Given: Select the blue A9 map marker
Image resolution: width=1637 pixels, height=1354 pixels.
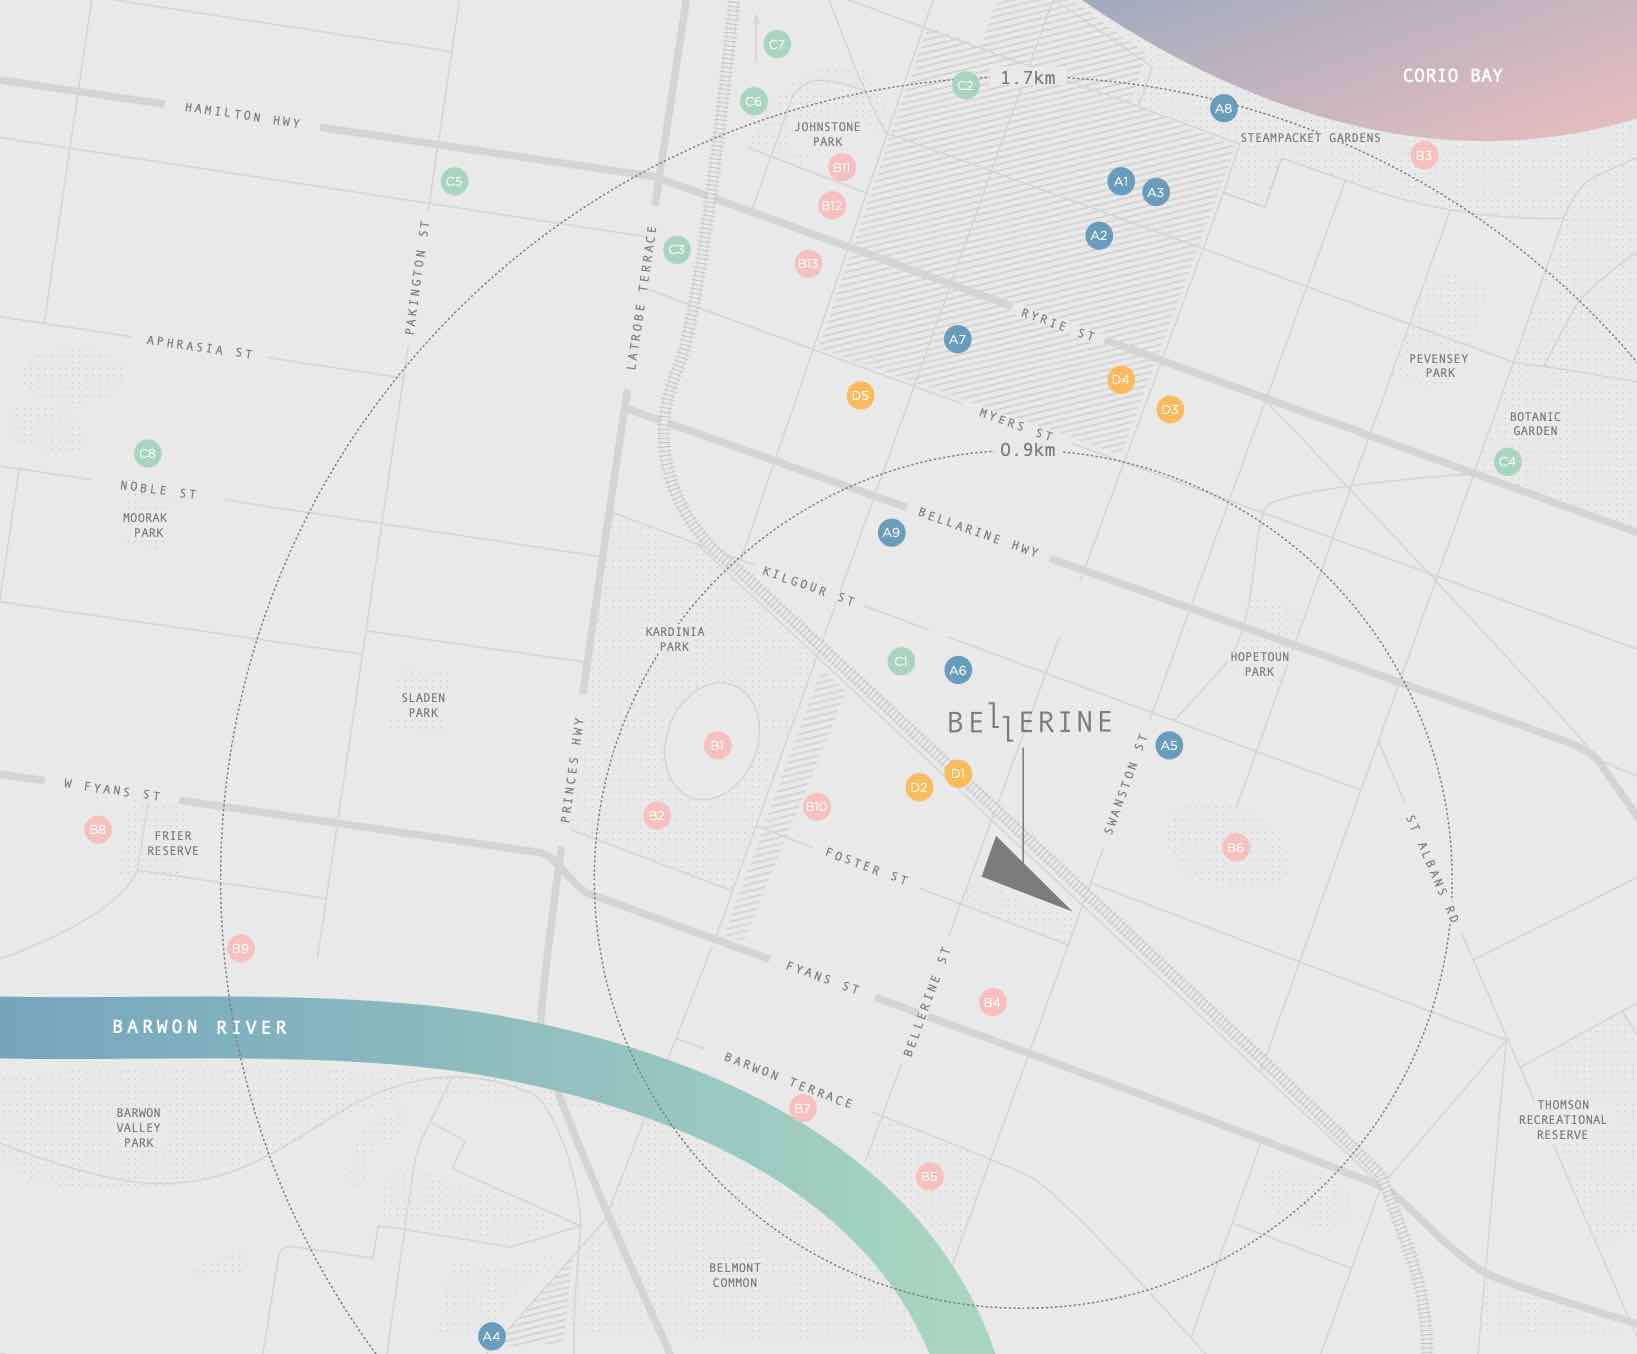Looking at the screenshot, I should (x=891, y=532).
